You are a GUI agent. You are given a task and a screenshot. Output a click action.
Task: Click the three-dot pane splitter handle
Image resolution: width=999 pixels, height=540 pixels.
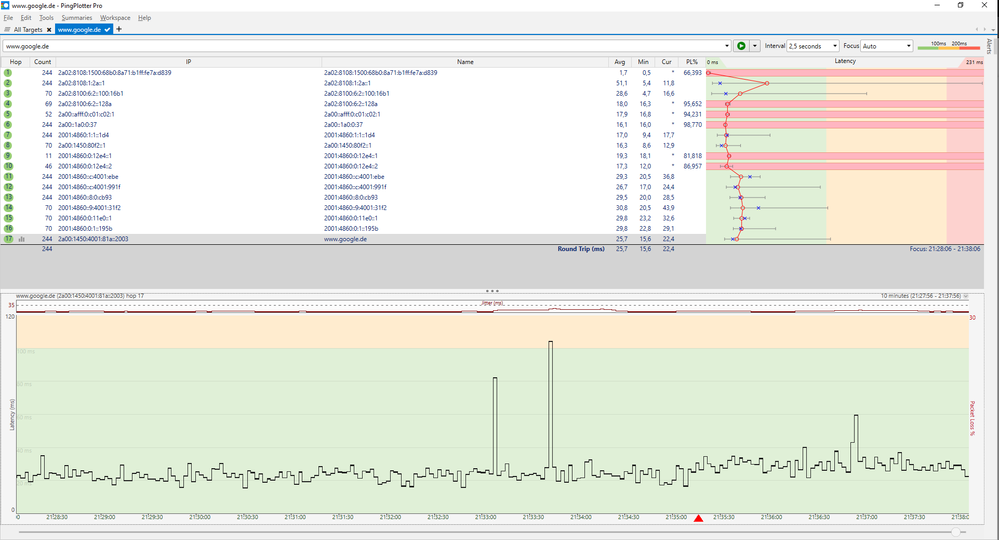pos(492,291)
